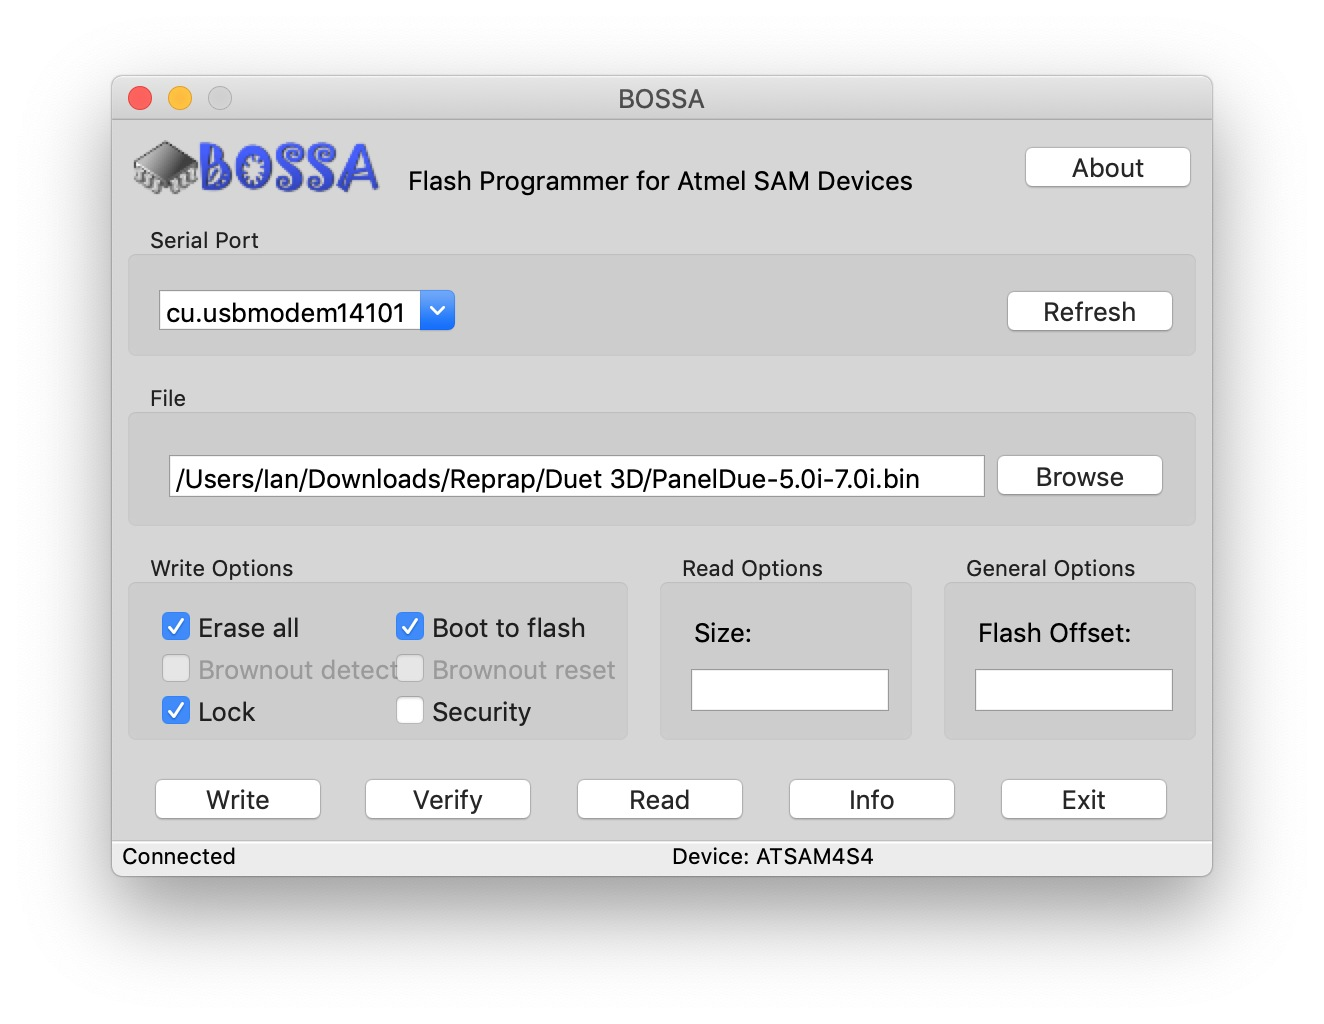Enable the Security checkbox
This screenshot has width=1324, height=1024.
pyautogui.click(x=410, y=710)
